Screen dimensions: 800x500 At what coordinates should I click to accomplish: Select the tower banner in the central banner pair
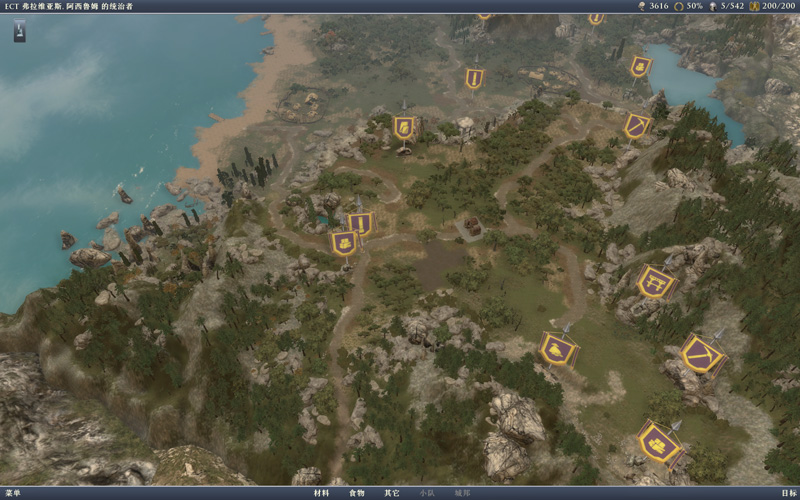(x=361, y=224)
